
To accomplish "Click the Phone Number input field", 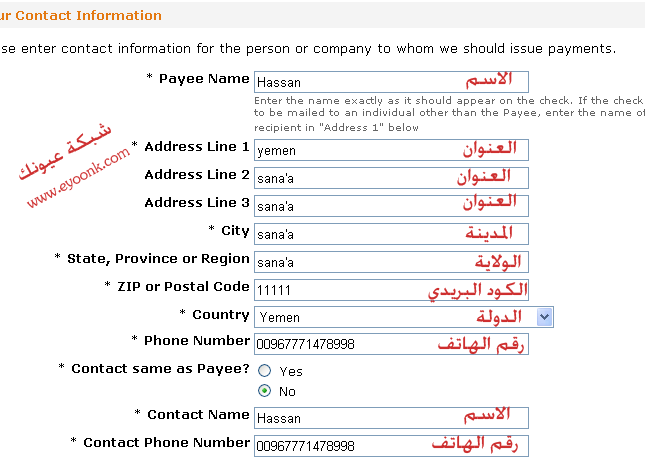I will [x=391, y=344].
